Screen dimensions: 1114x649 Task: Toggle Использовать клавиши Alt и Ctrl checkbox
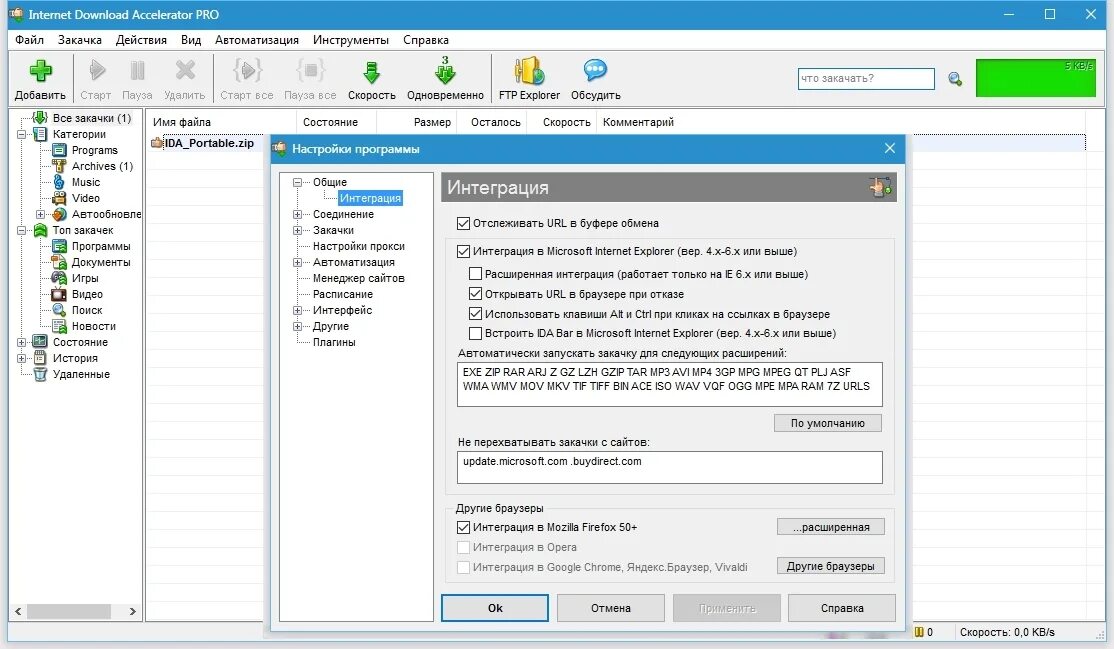(x=475, y=313)
